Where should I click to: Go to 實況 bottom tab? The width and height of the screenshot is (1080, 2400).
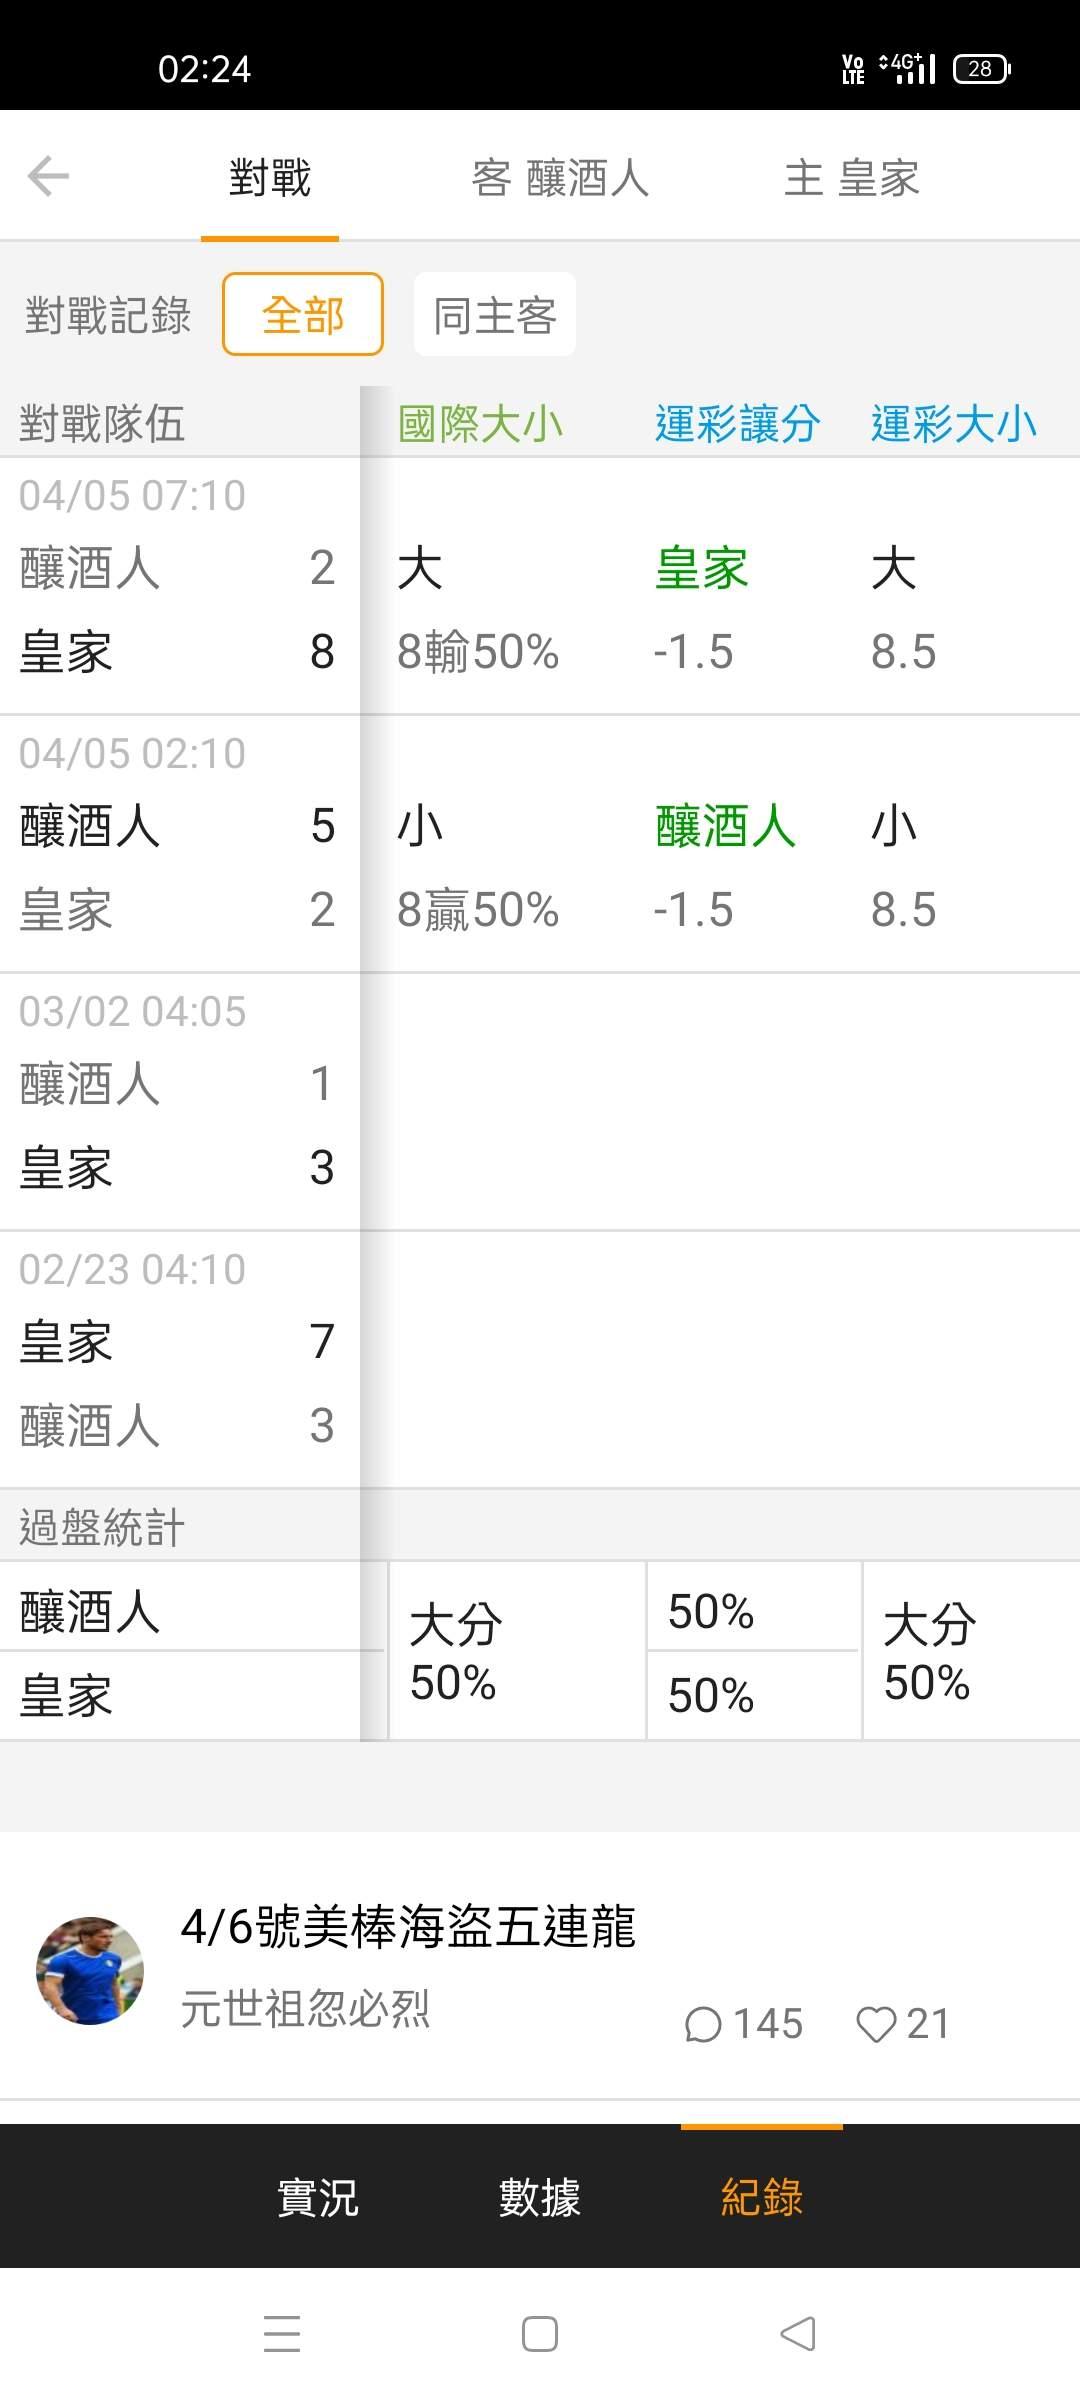pos(318,2197)
